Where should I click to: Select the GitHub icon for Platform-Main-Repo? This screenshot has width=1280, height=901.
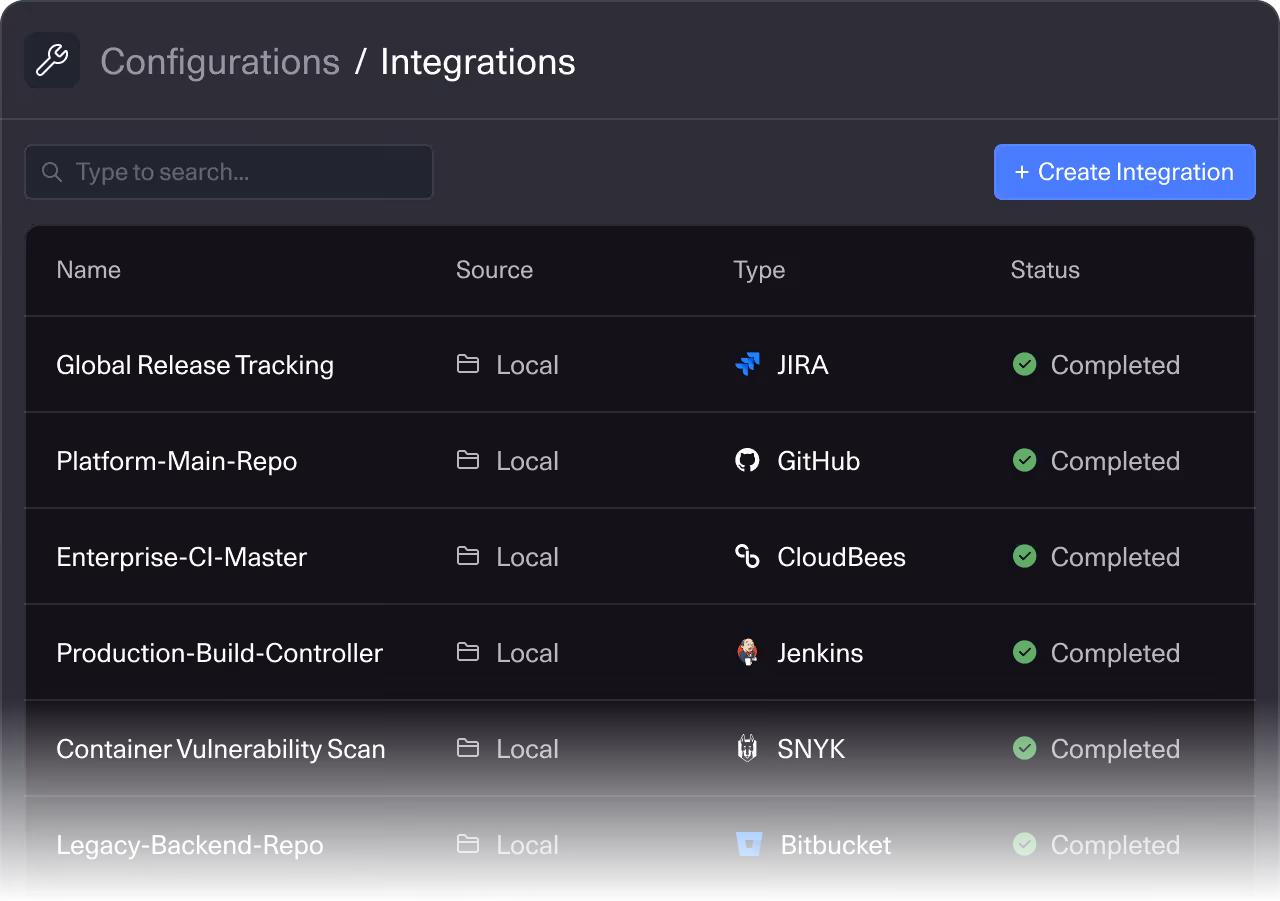tap(747, 460)
